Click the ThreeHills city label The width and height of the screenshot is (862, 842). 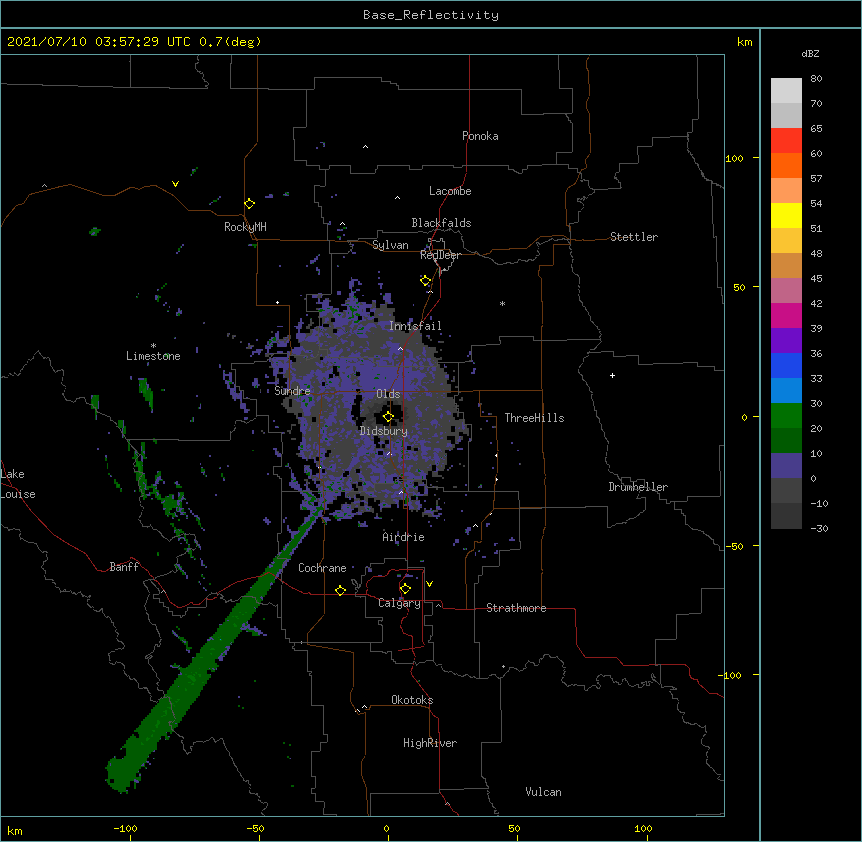pos(534,418)
